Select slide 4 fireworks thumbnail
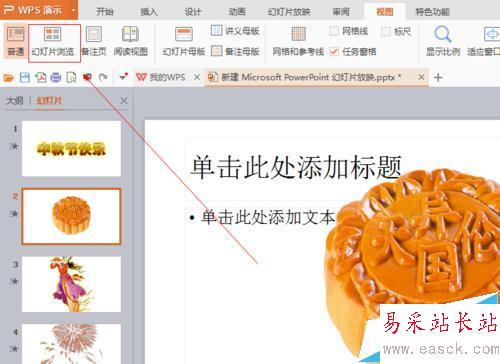The height and width of the screenshot is (364, 500). tap(71, 344)
